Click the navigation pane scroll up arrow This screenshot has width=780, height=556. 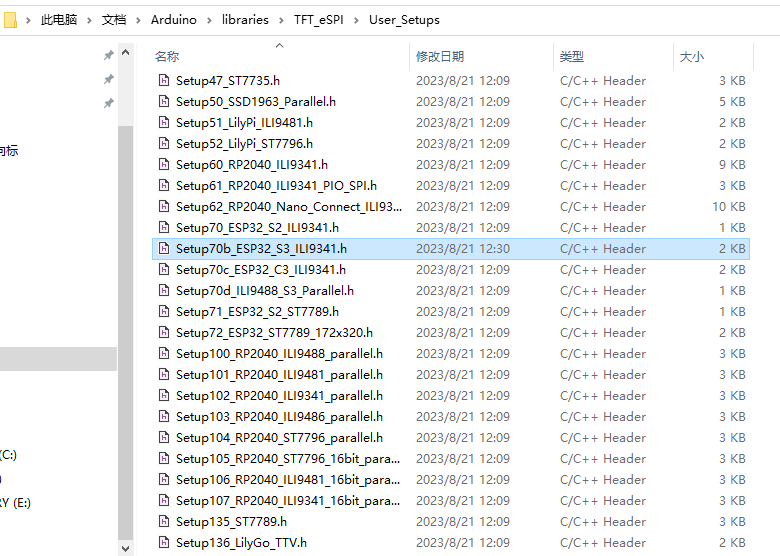click(x=125, y=52)
